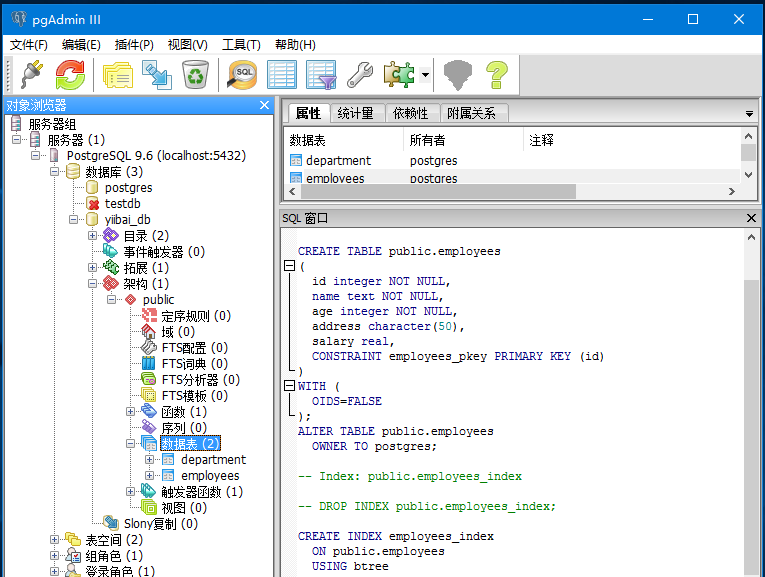
Task: Open plugins dropdown arrow in toolbar
Action: coord(425,75)
